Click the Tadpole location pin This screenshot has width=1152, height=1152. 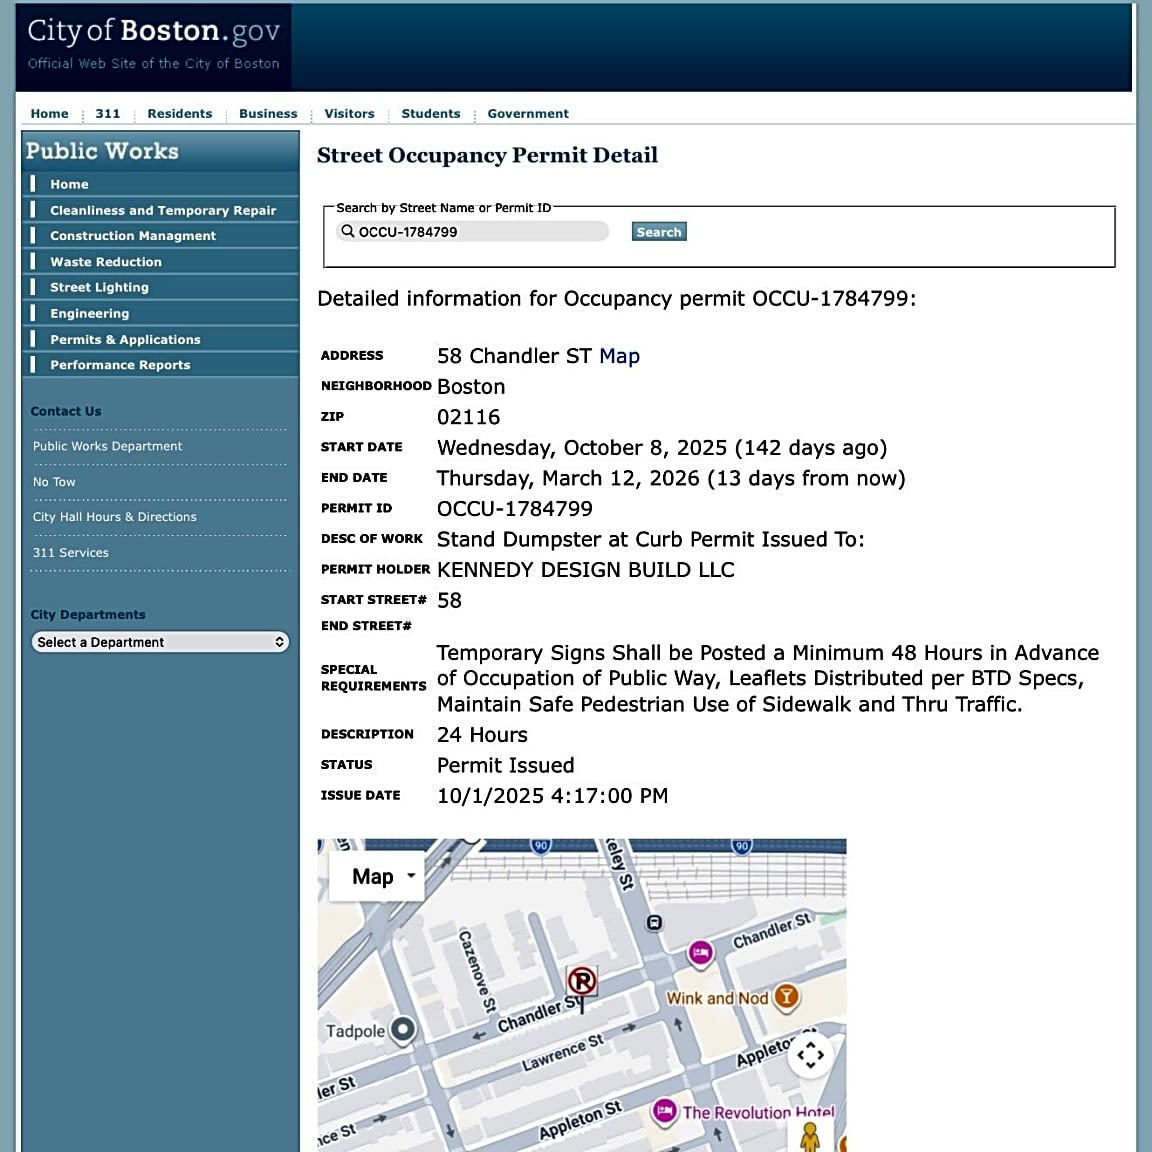point(402,1029)
